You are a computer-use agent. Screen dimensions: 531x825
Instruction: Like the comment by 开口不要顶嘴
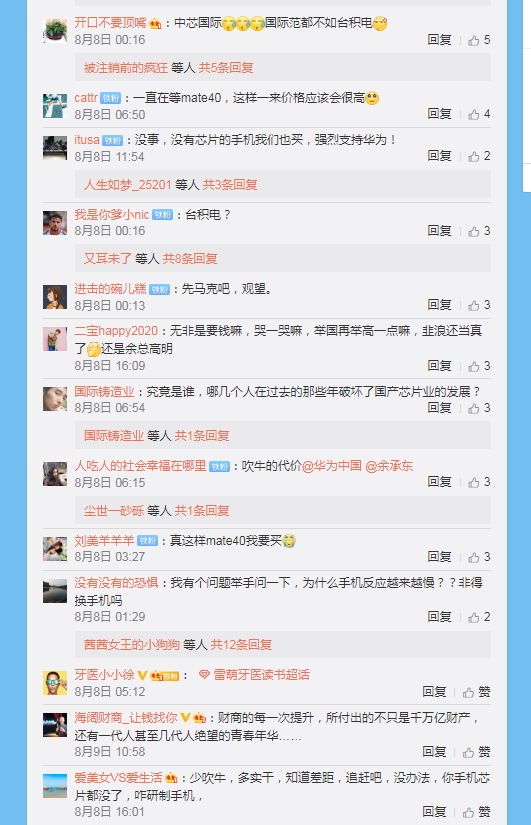[x=479, y=40]
